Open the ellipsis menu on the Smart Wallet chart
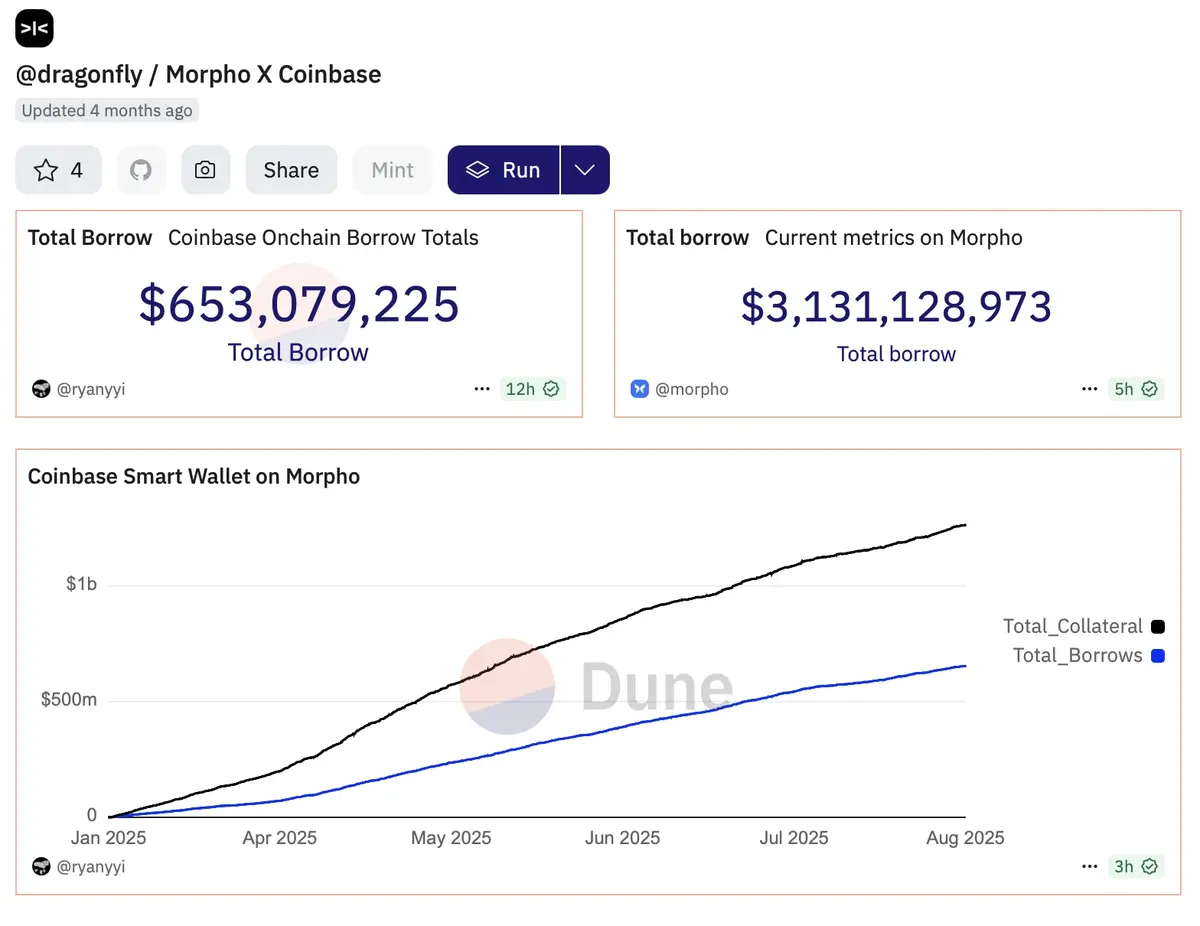Screen dimensions: 1200x926 pos(1089,866)
